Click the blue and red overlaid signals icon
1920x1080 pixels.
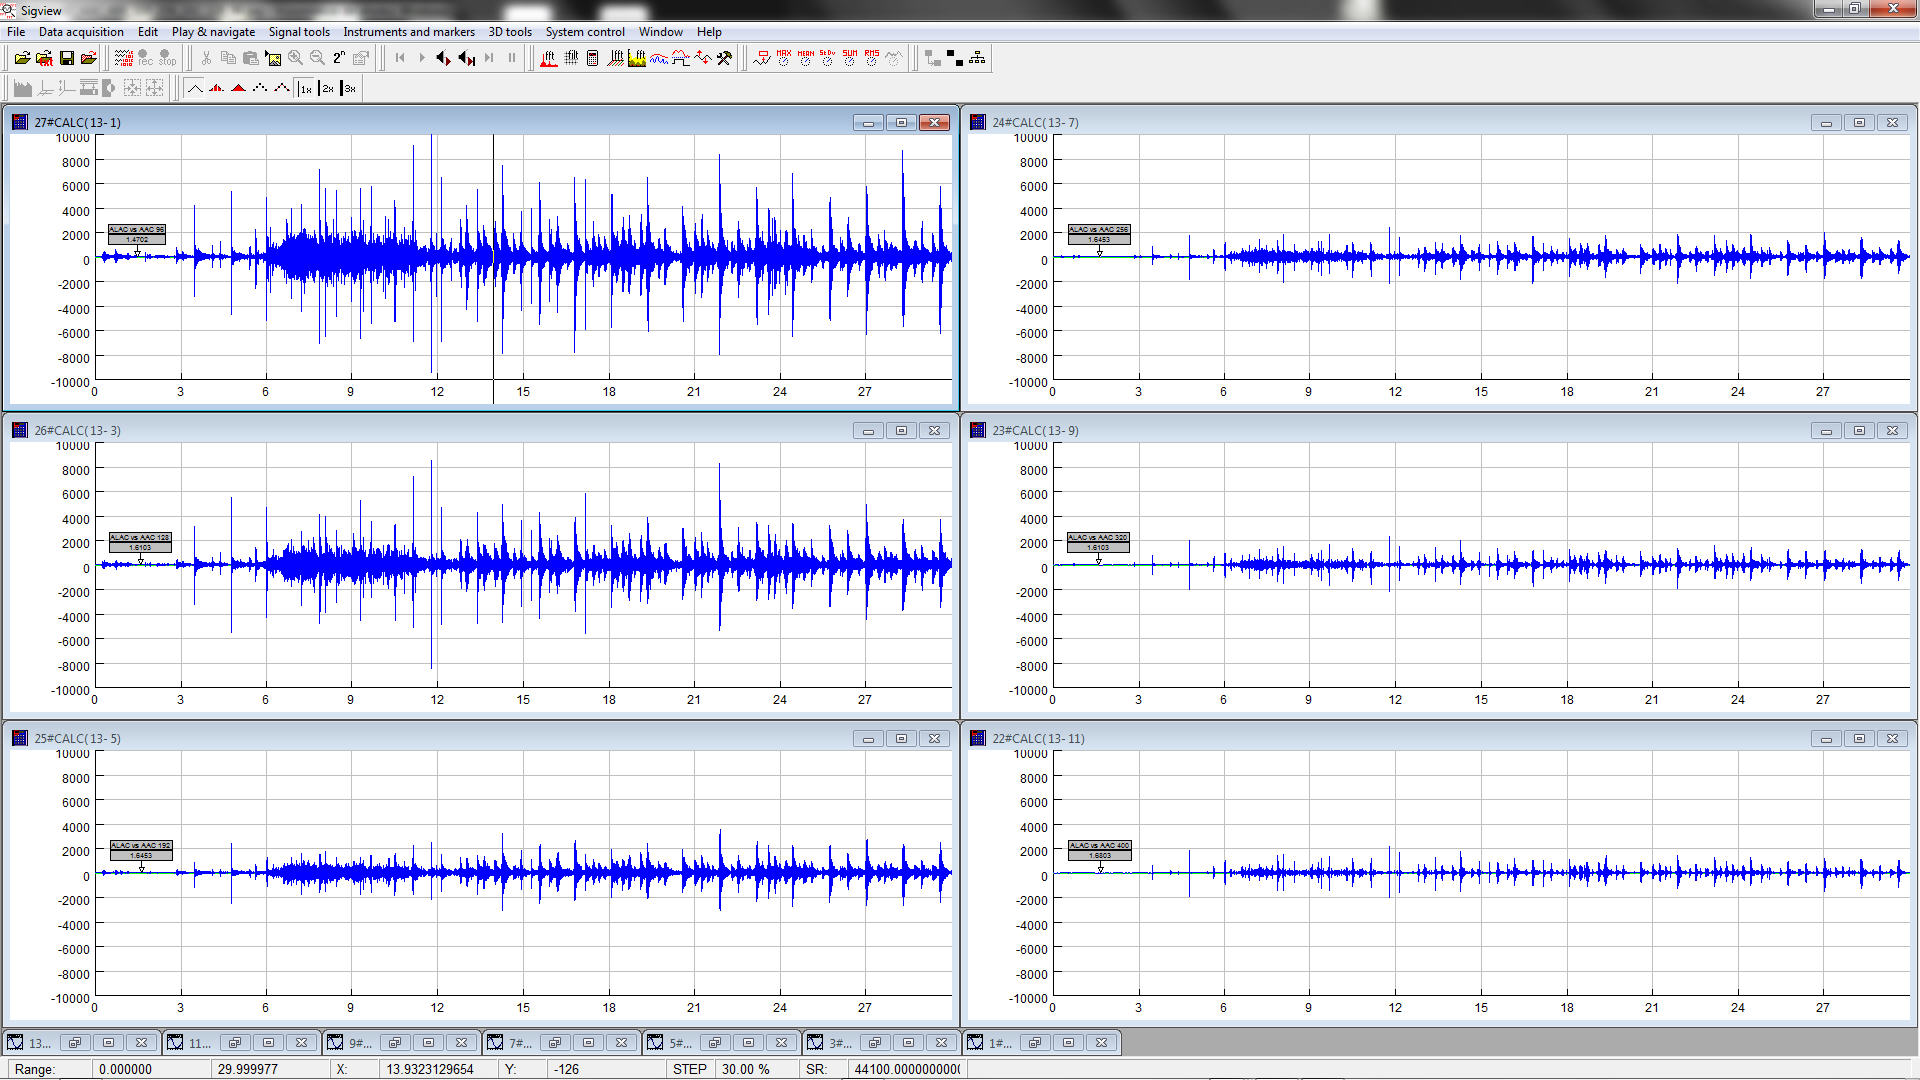[x=659, y=58]
